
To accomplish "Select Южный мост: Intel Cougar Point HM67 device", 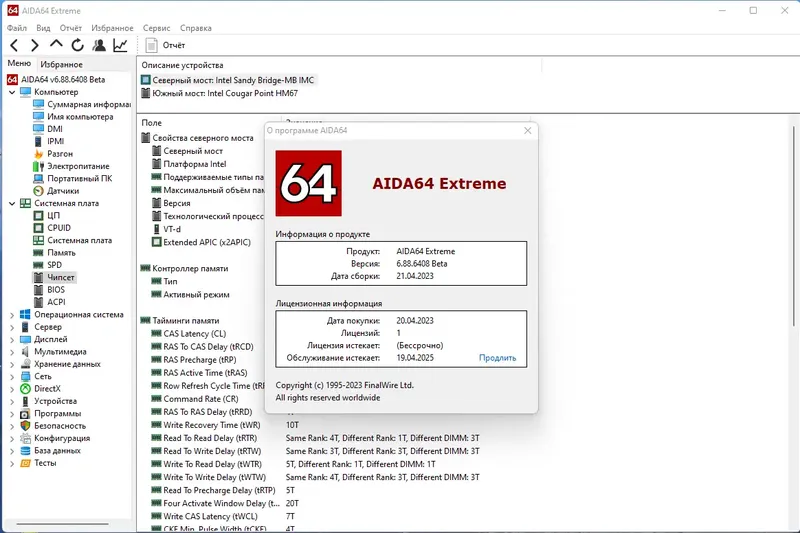I will click(x=219, y=93).
